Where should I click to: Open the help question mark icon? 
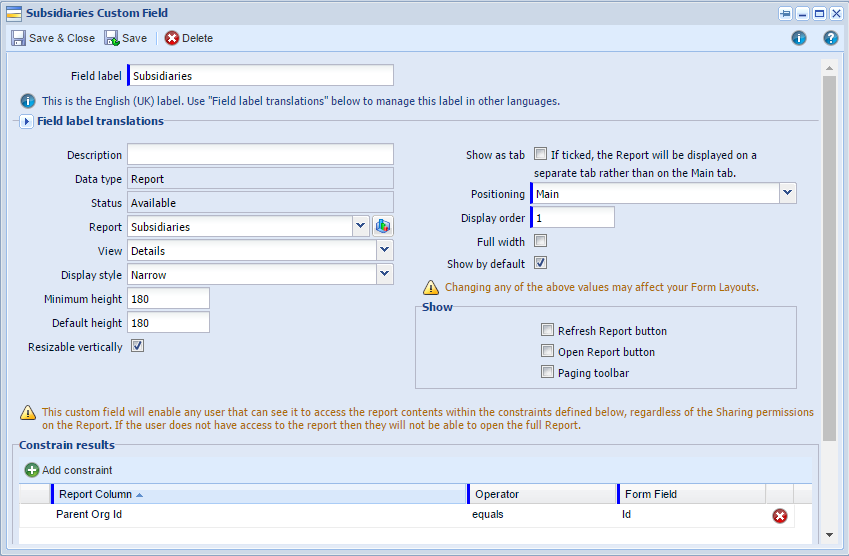831,38
